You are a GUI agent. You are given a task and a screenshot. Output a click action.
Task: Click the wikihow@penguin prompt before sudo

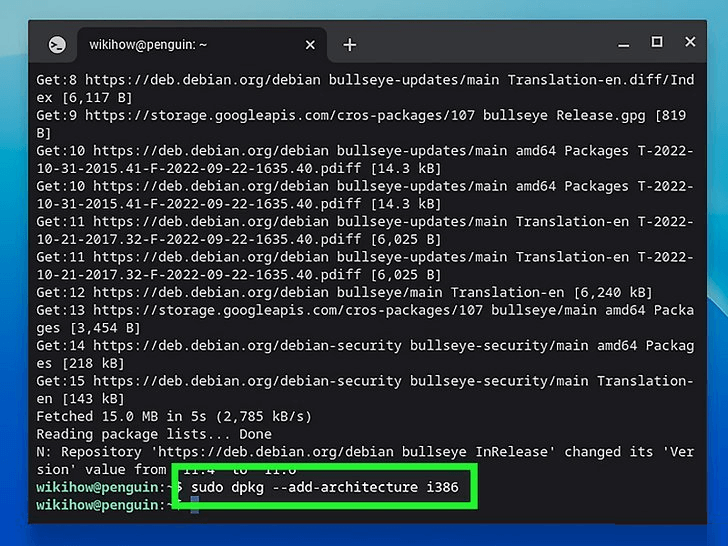pyautogui.click(x=102, y=488)
